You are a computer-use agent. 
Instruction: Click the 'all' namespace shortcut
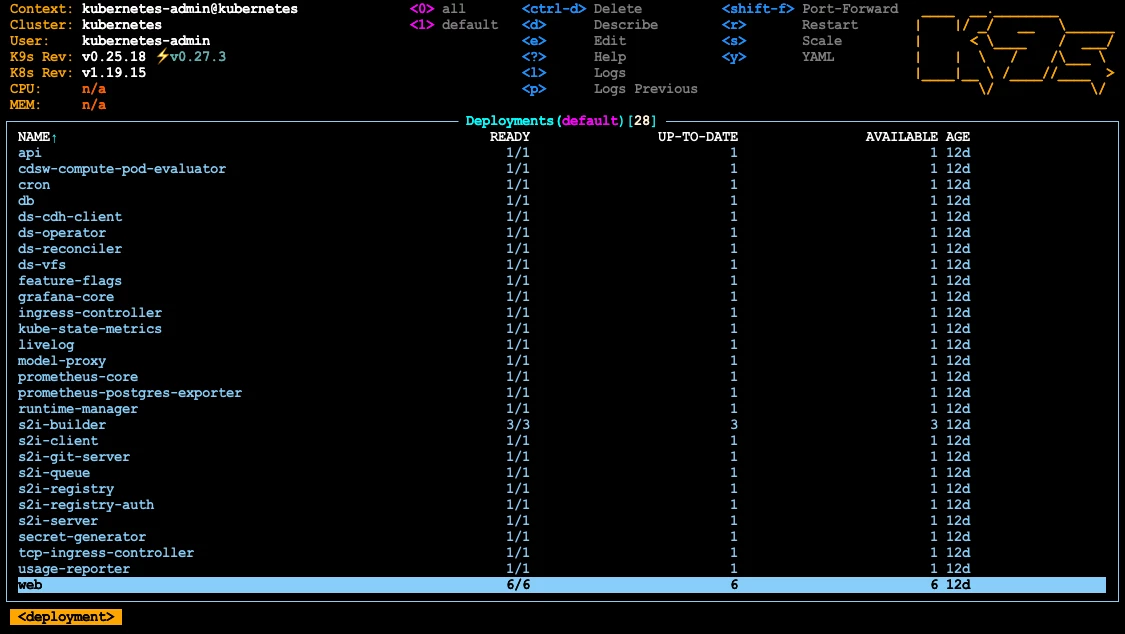click(x=453, y=9)
